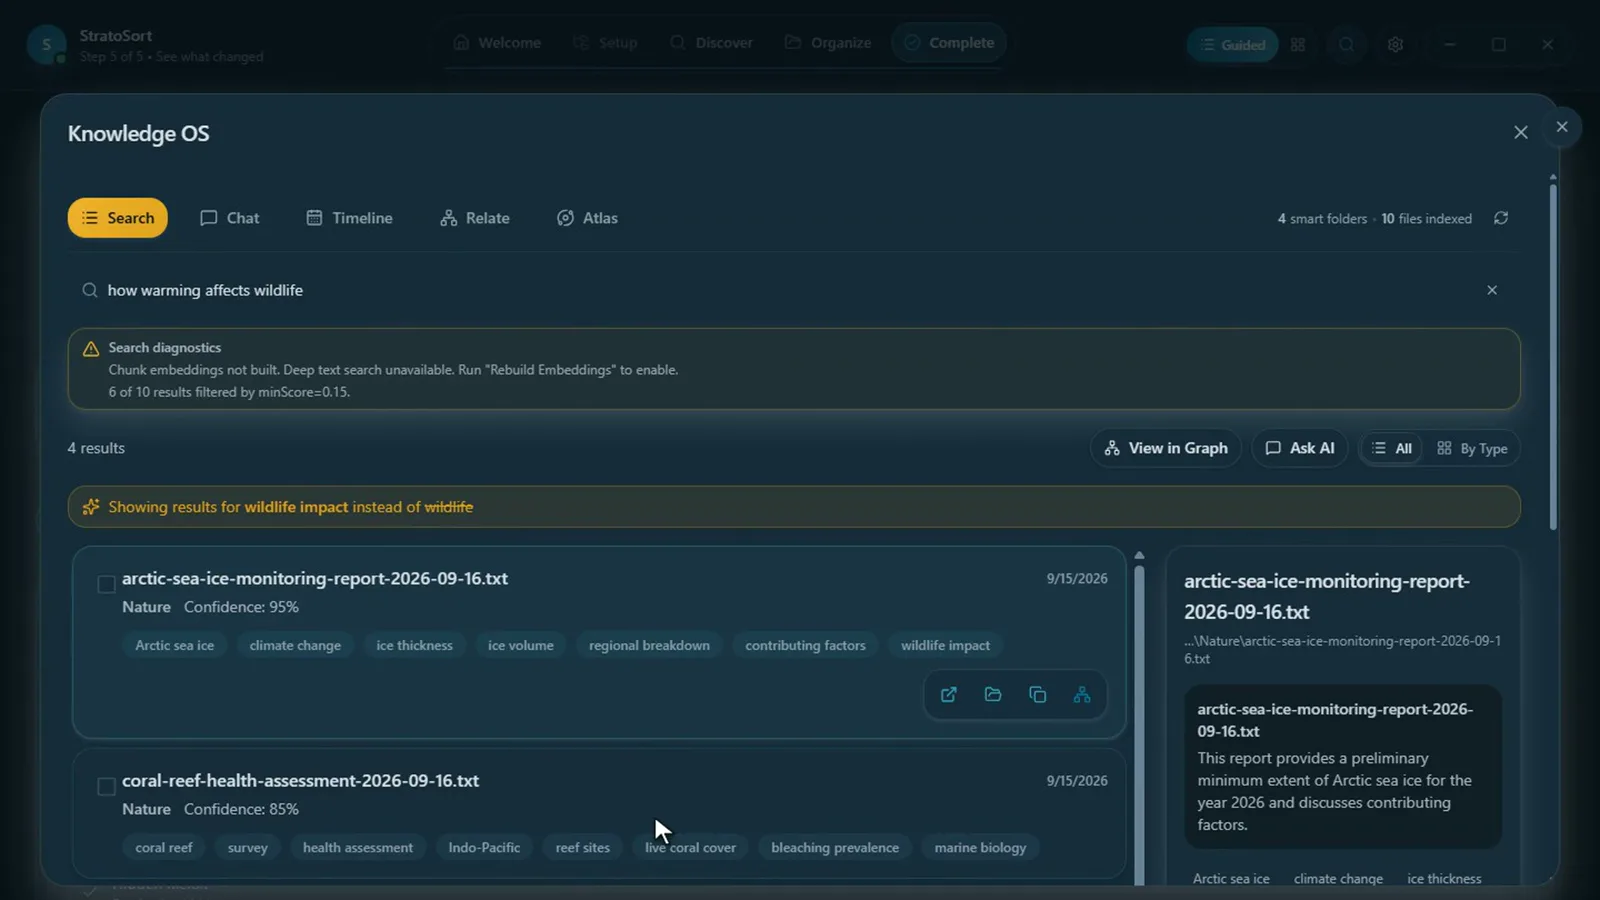Close the Knowledge OS panel
Screen dimensions: 1600x900
pyautogui.click(x=1521, y=133)
